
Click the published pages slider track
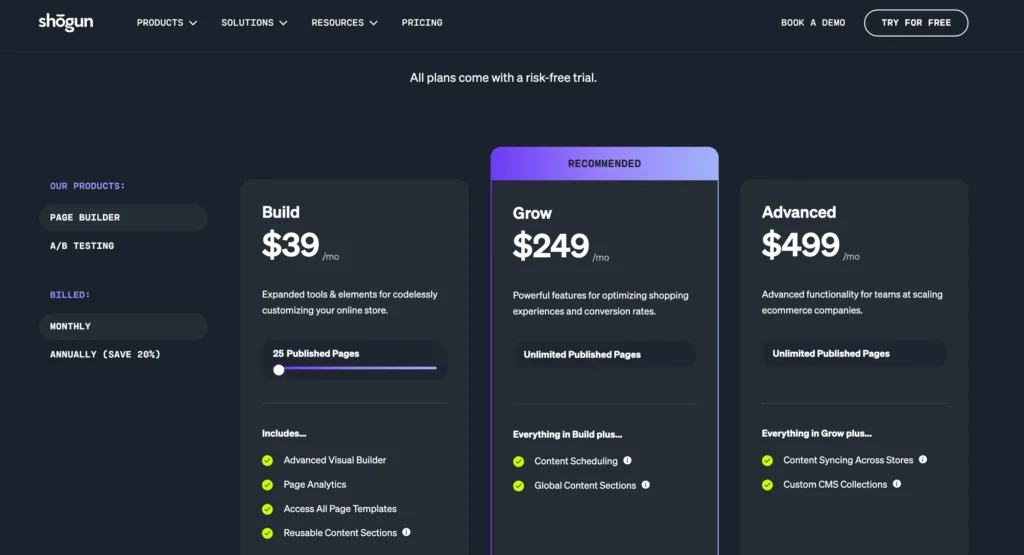(357, 368)
